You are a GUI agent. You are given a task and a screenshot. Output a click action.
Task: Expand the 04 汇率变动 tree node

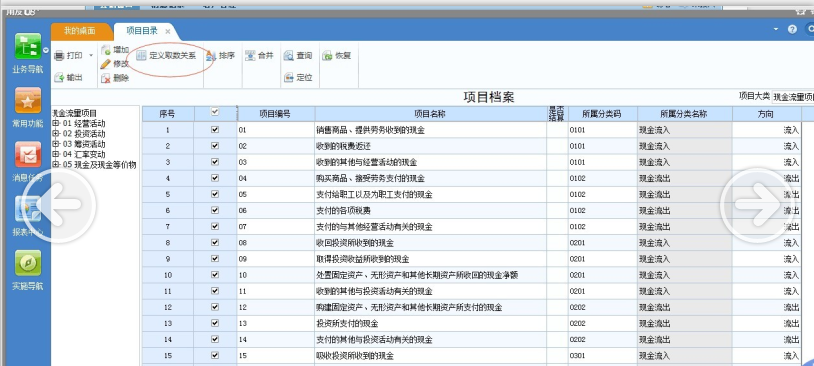56,155
